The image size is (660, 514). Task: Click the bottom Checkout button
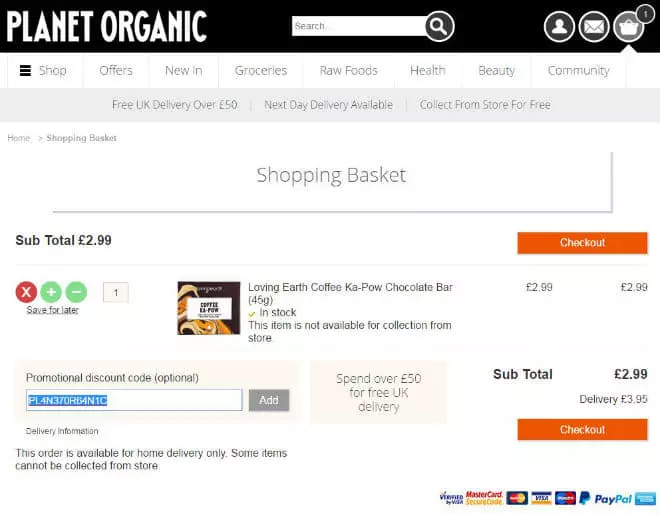point(583,429)
